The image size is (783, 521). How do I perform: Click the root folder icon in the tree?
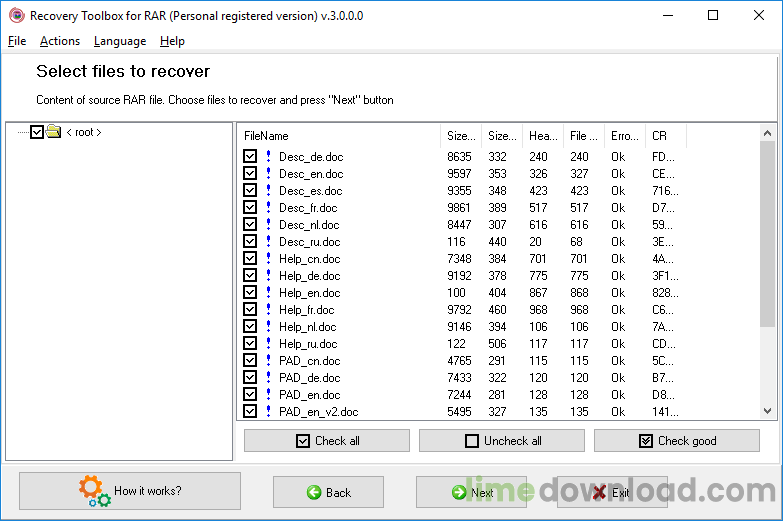[x=53, y=132]
